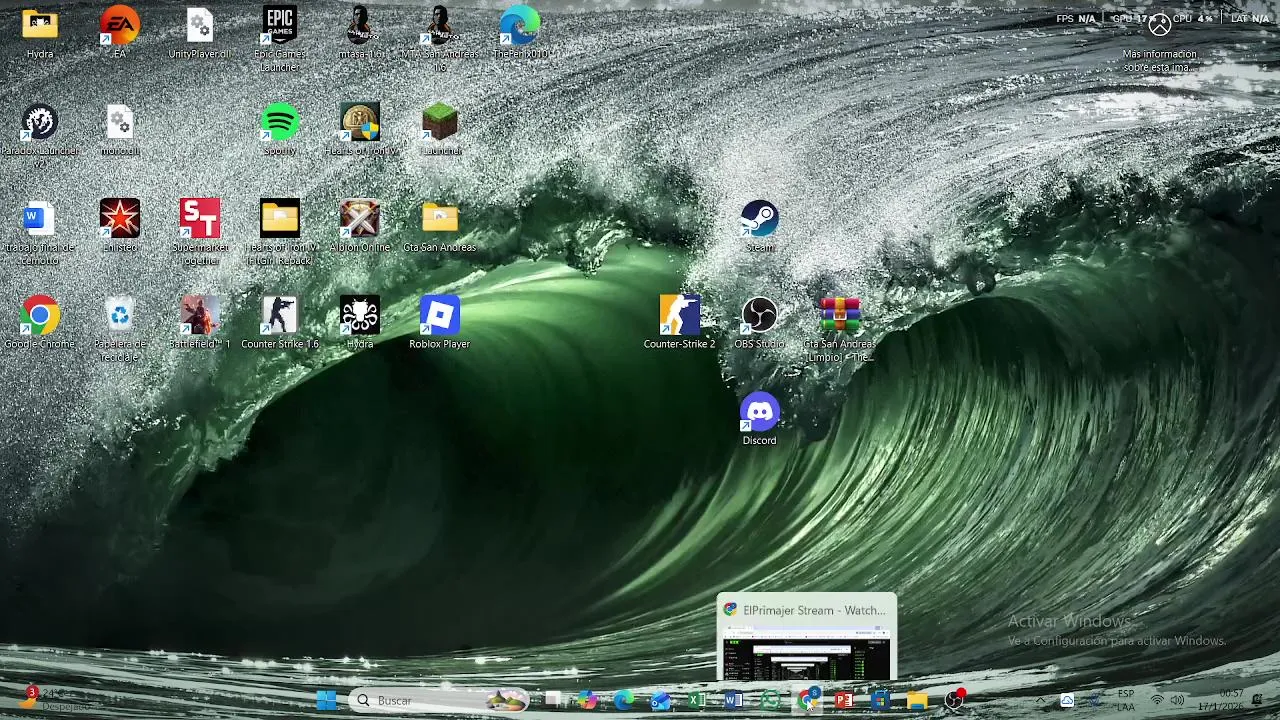
Task: Open the Windows Start menu
Action: [327, 700]
